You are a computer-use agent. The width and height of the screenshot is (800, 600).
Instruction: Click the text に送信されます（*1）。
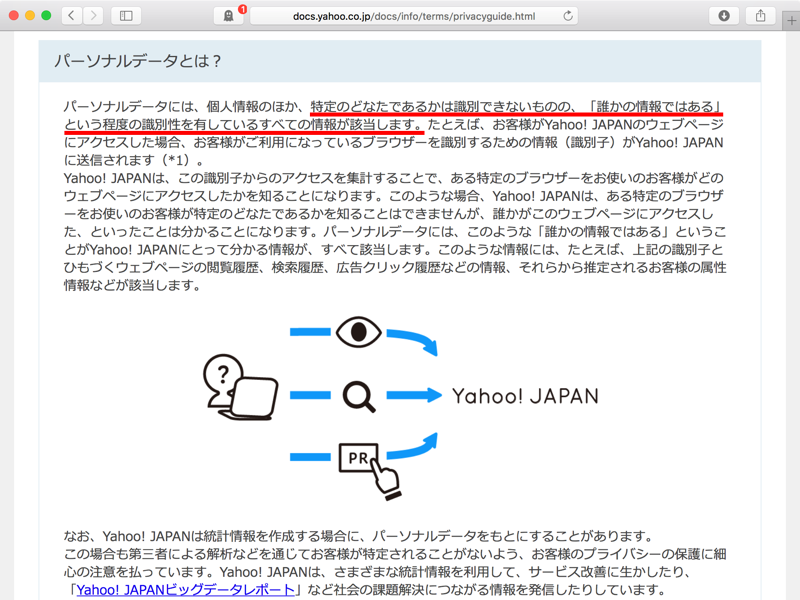pyautogui.click(x=134, y=160)
